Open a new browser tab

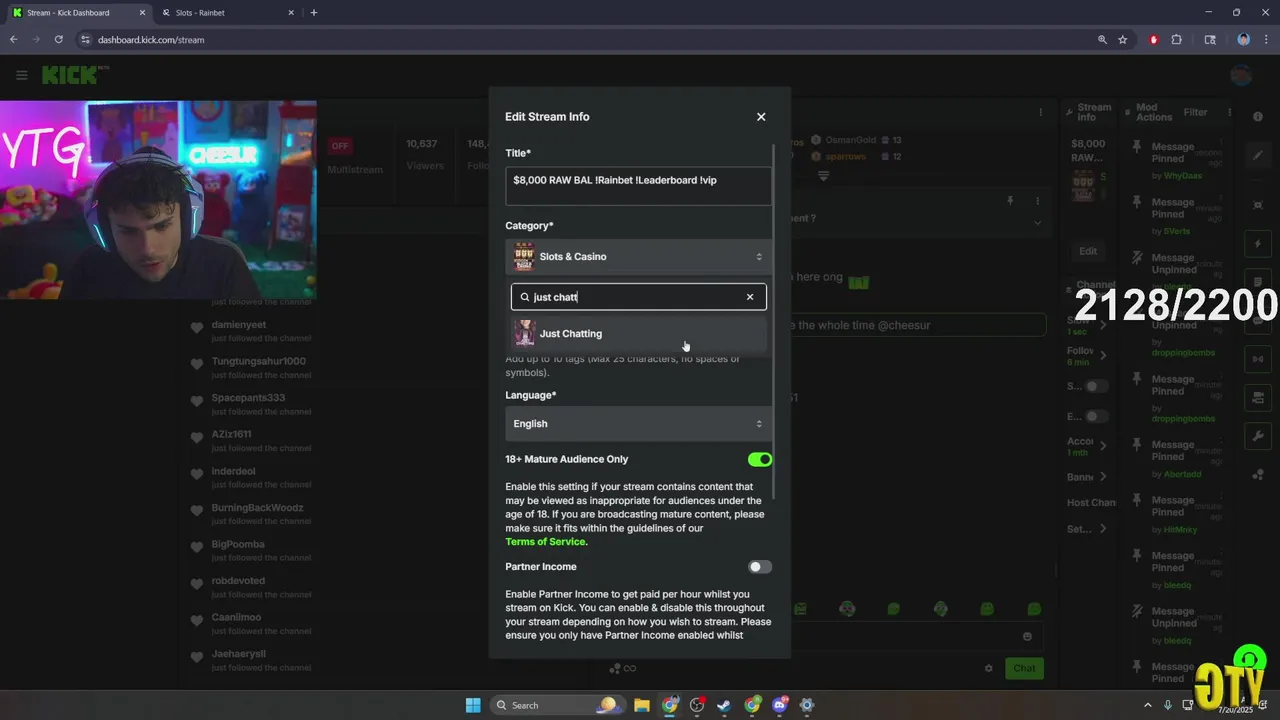tap(314, 13)
